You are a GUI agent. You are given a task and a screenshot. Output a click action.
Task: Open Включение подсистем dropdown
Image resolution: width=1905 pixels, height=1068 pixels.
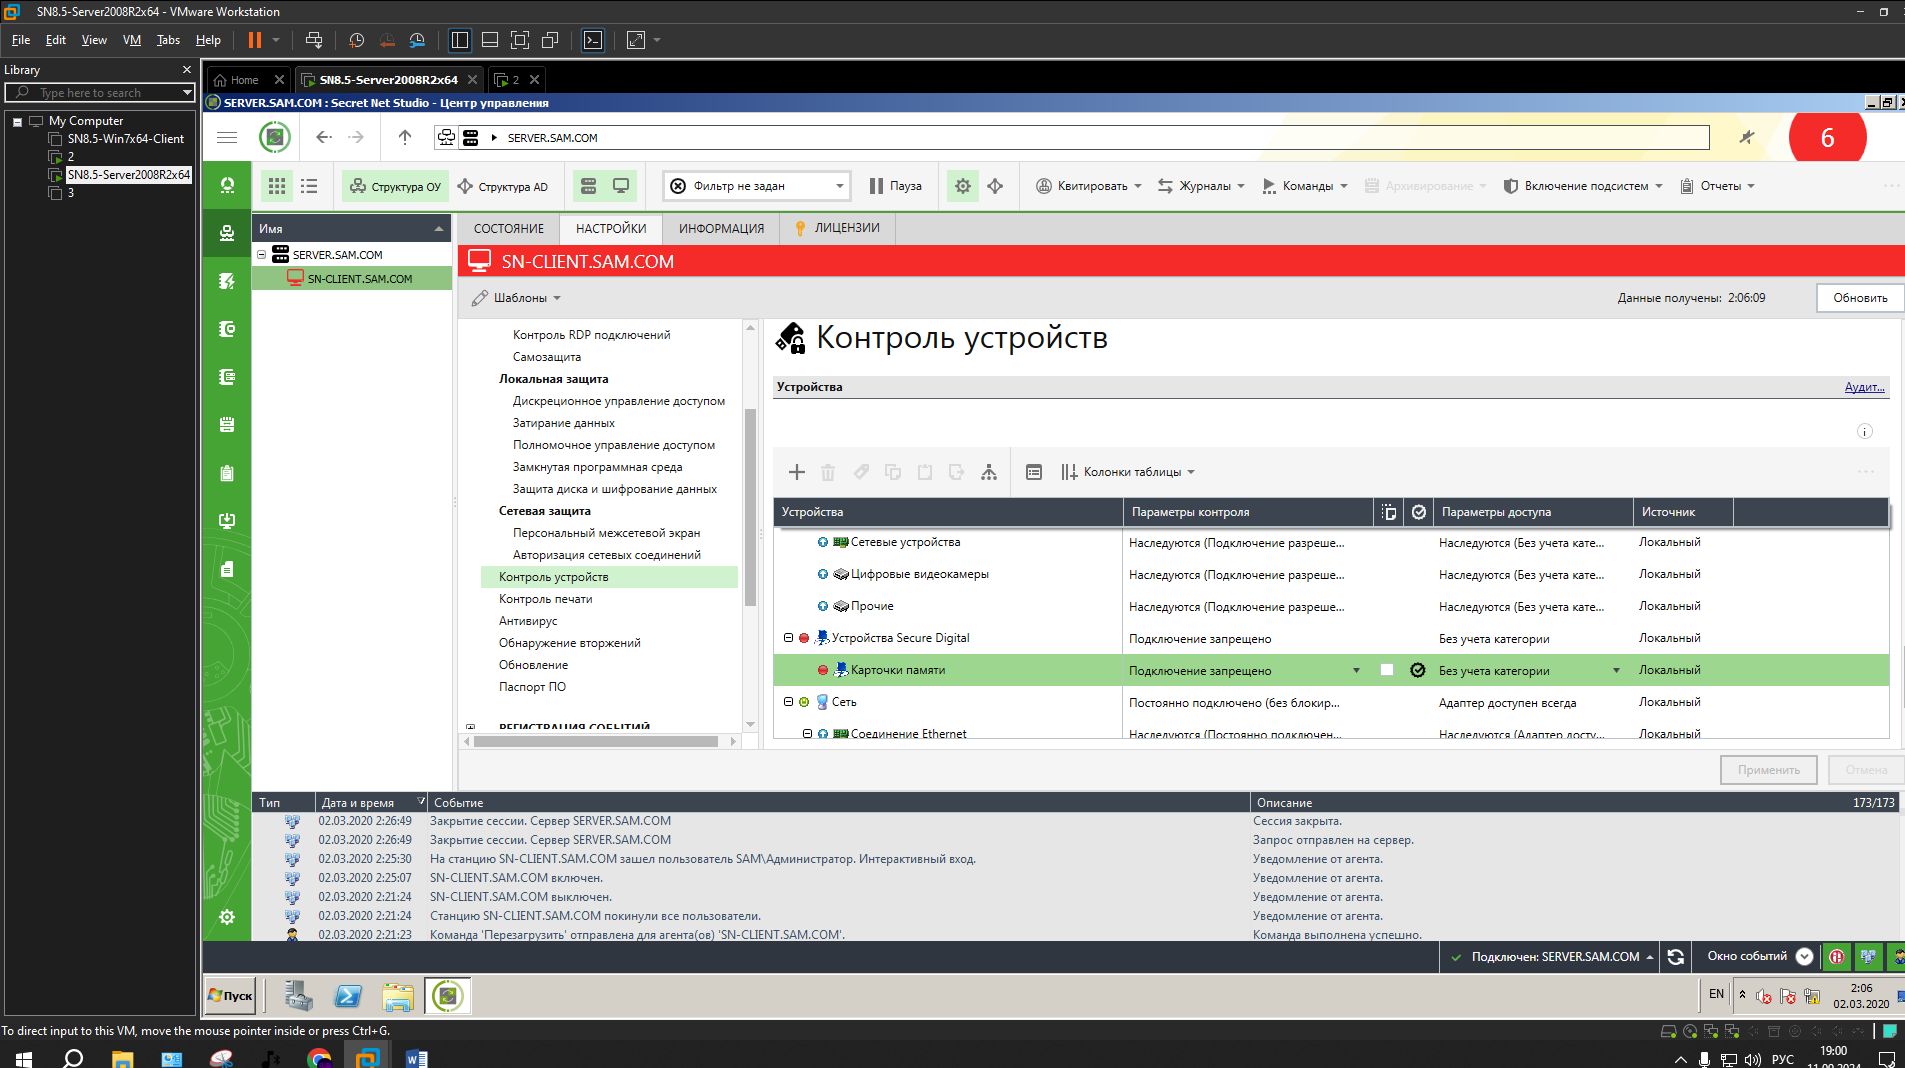[x=1583, y=186]
